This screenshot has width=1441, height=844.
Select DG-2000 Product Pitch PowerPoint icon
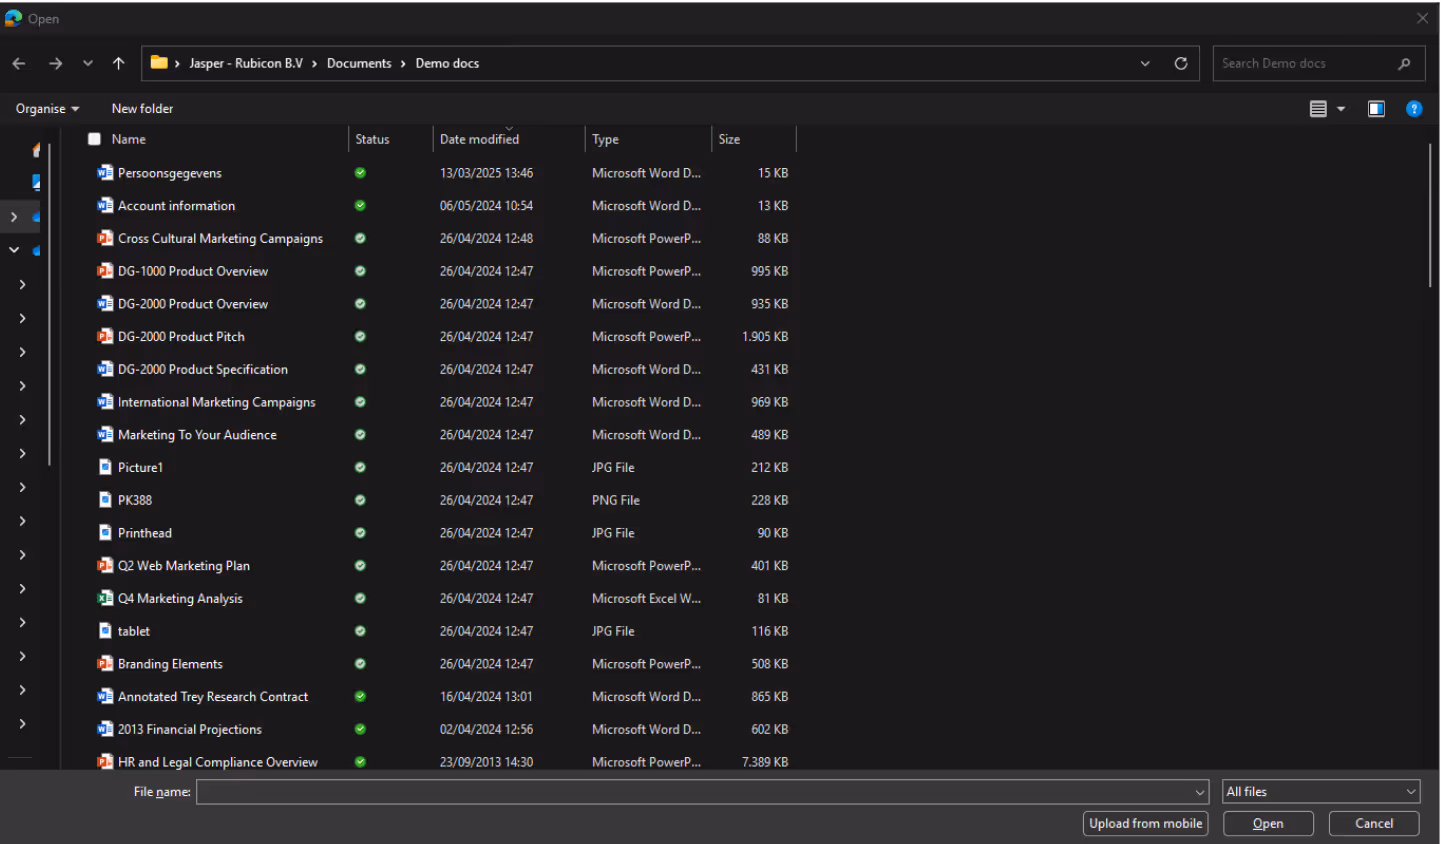(x=105, y=337)
